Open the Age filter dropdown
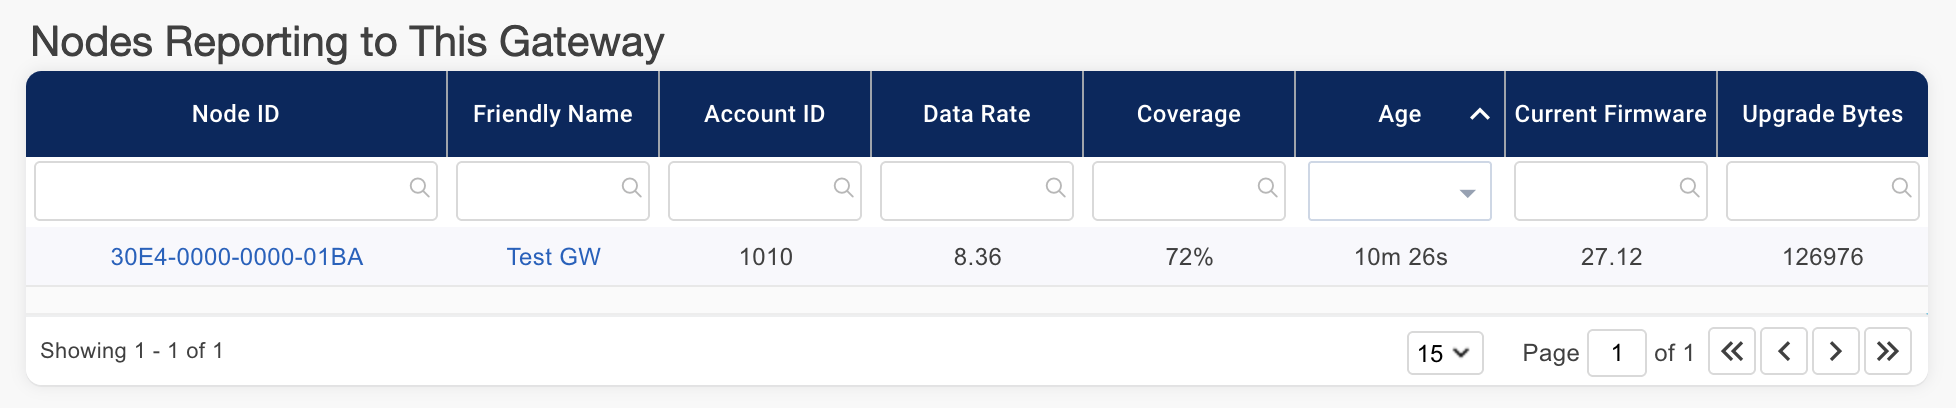1956x408 pixels. tap(1467, 193)
